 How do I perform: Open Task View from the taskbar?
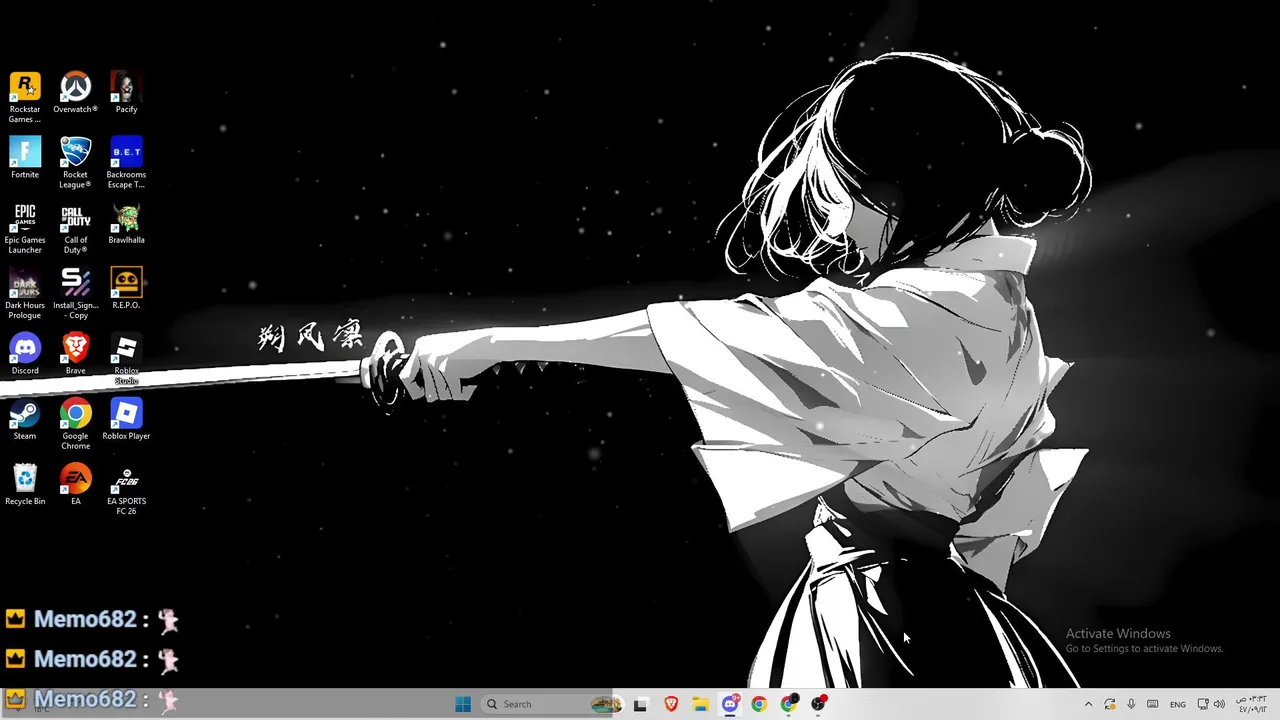pyautogui.click(x=641, y=704)
